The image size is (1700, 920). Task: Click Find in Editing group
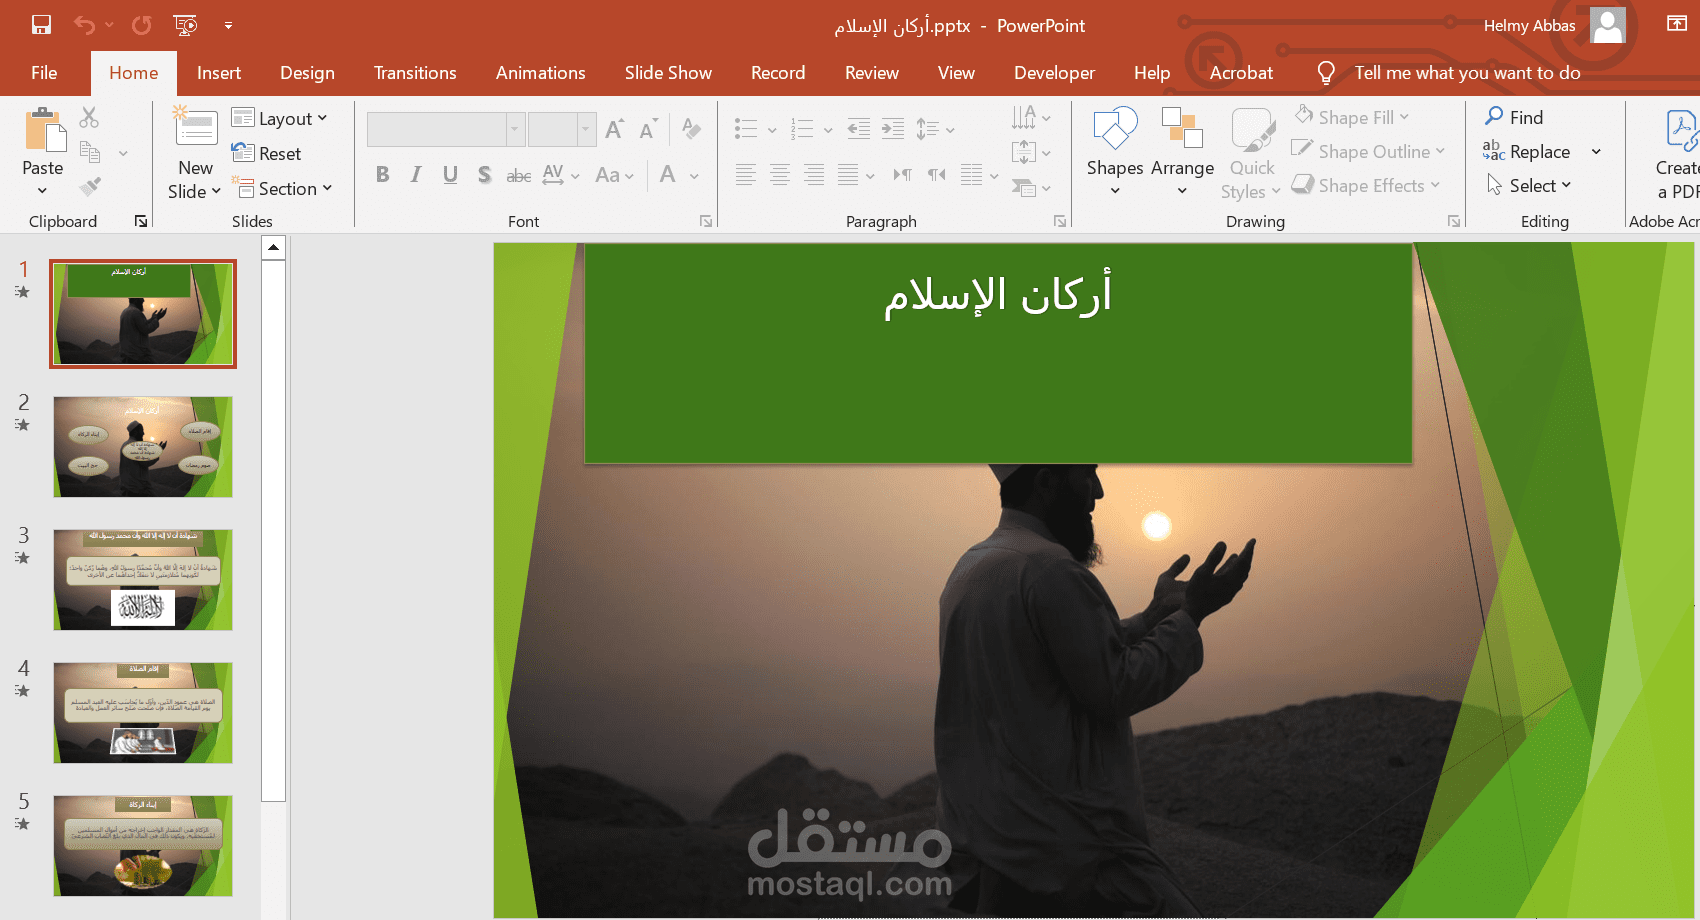tap(1514, 117)
